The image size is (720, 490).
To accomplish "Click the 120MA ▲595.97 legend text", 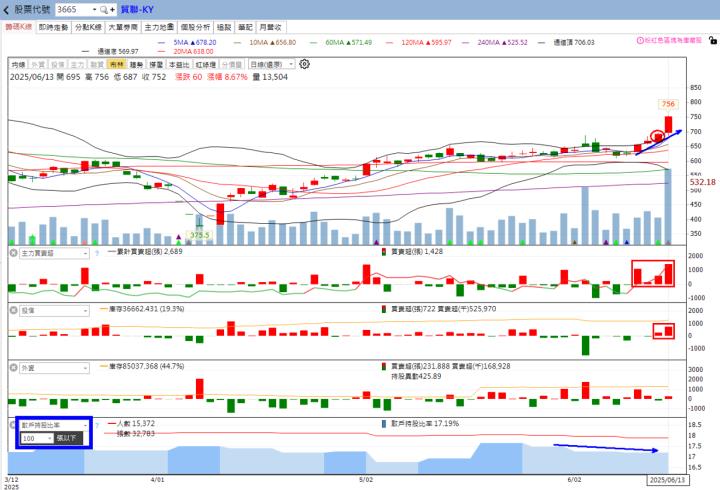I will (x=426, y=42).
